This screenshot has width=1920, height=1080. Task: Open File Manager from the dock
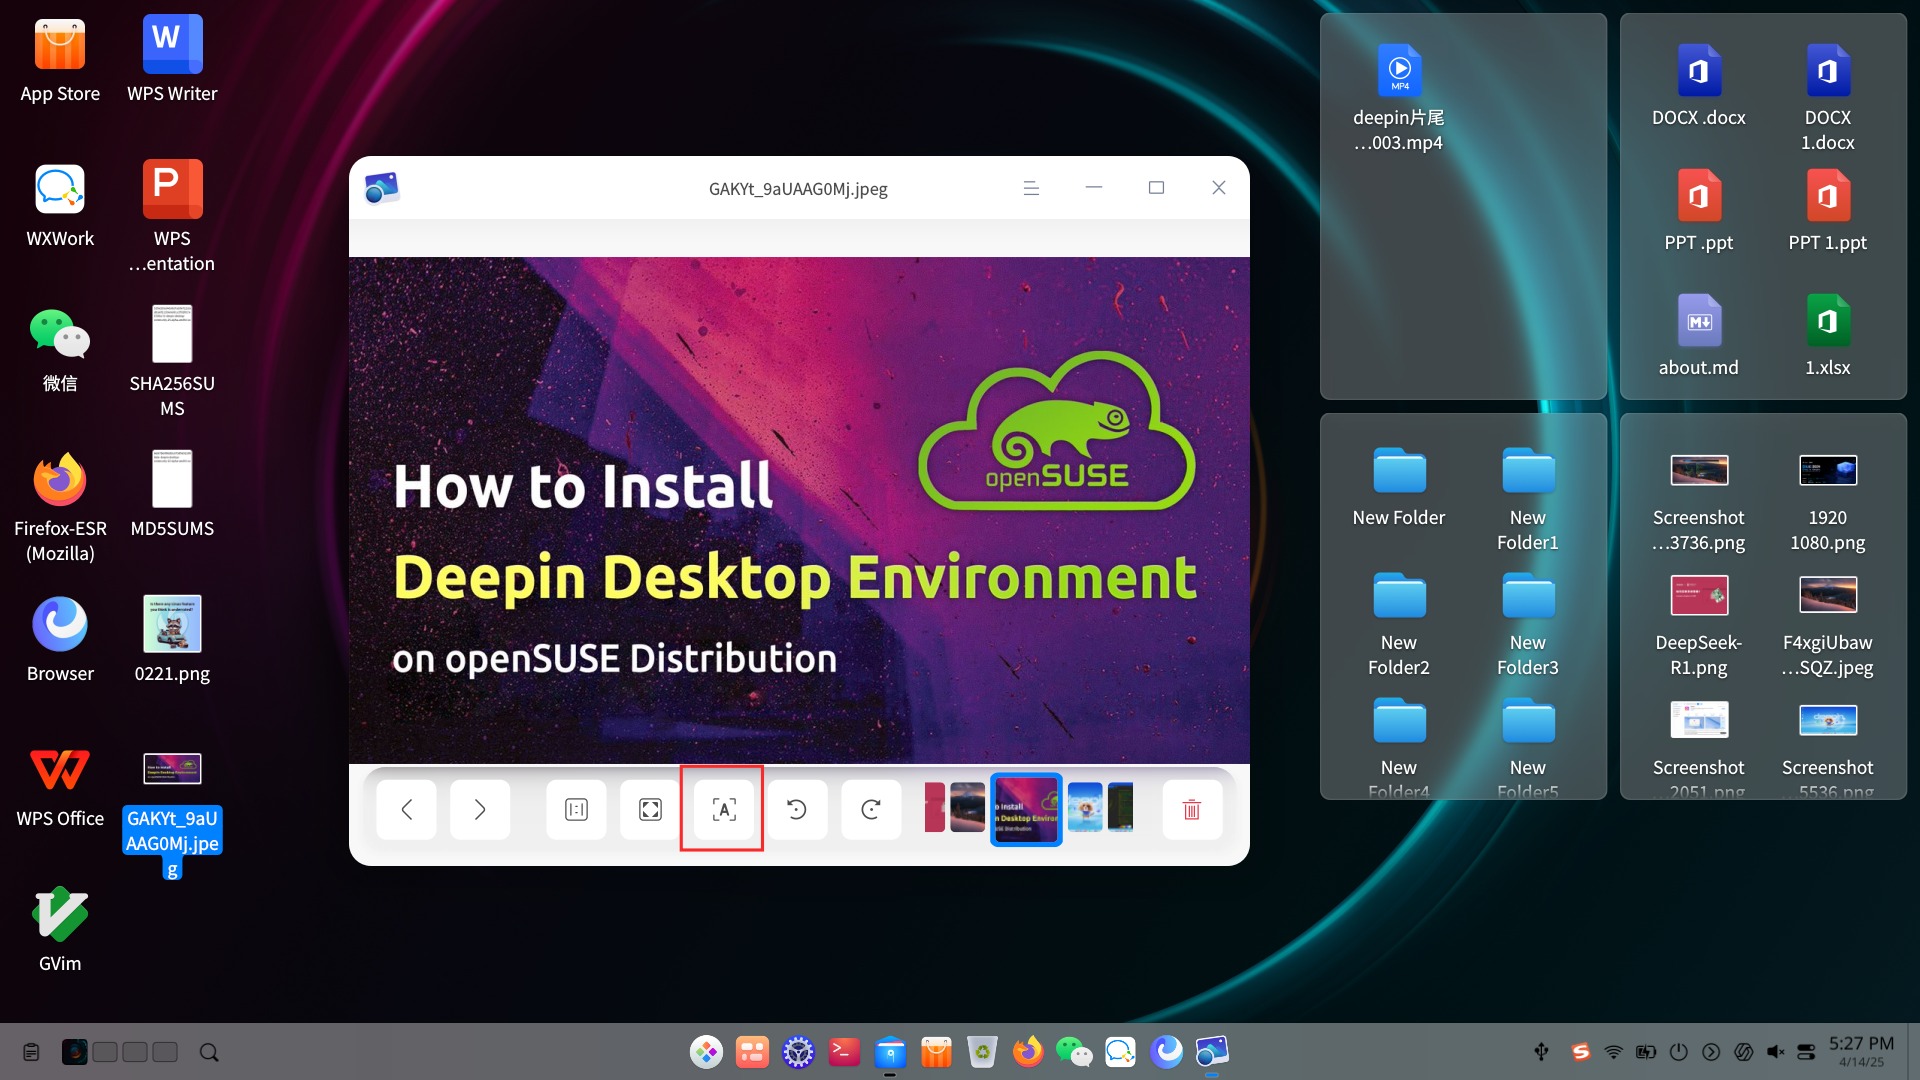tap(890, 1052)
